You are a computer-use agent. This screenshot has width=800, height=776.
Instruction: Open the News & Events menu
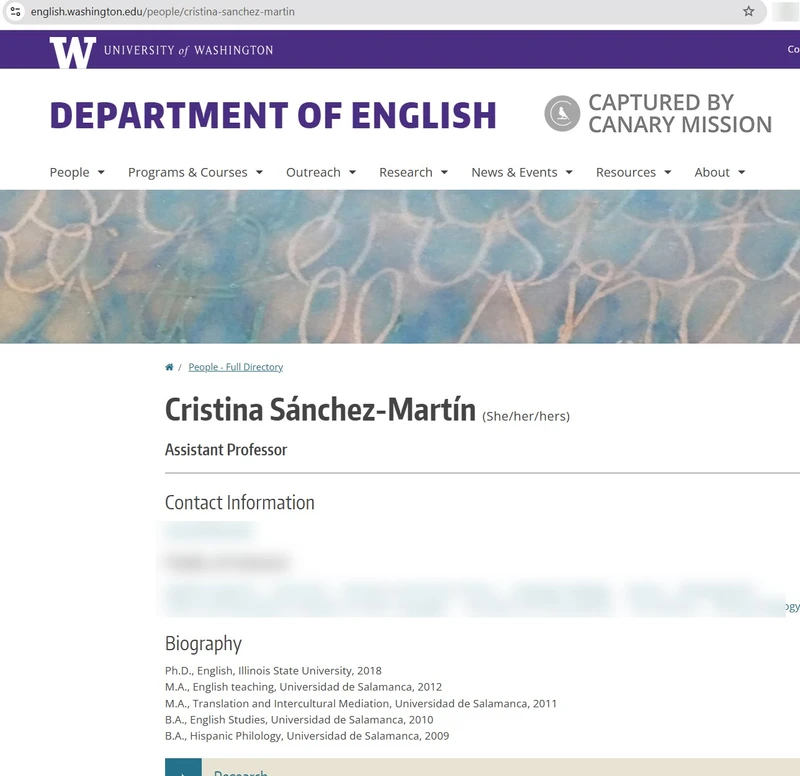point(522,172)
